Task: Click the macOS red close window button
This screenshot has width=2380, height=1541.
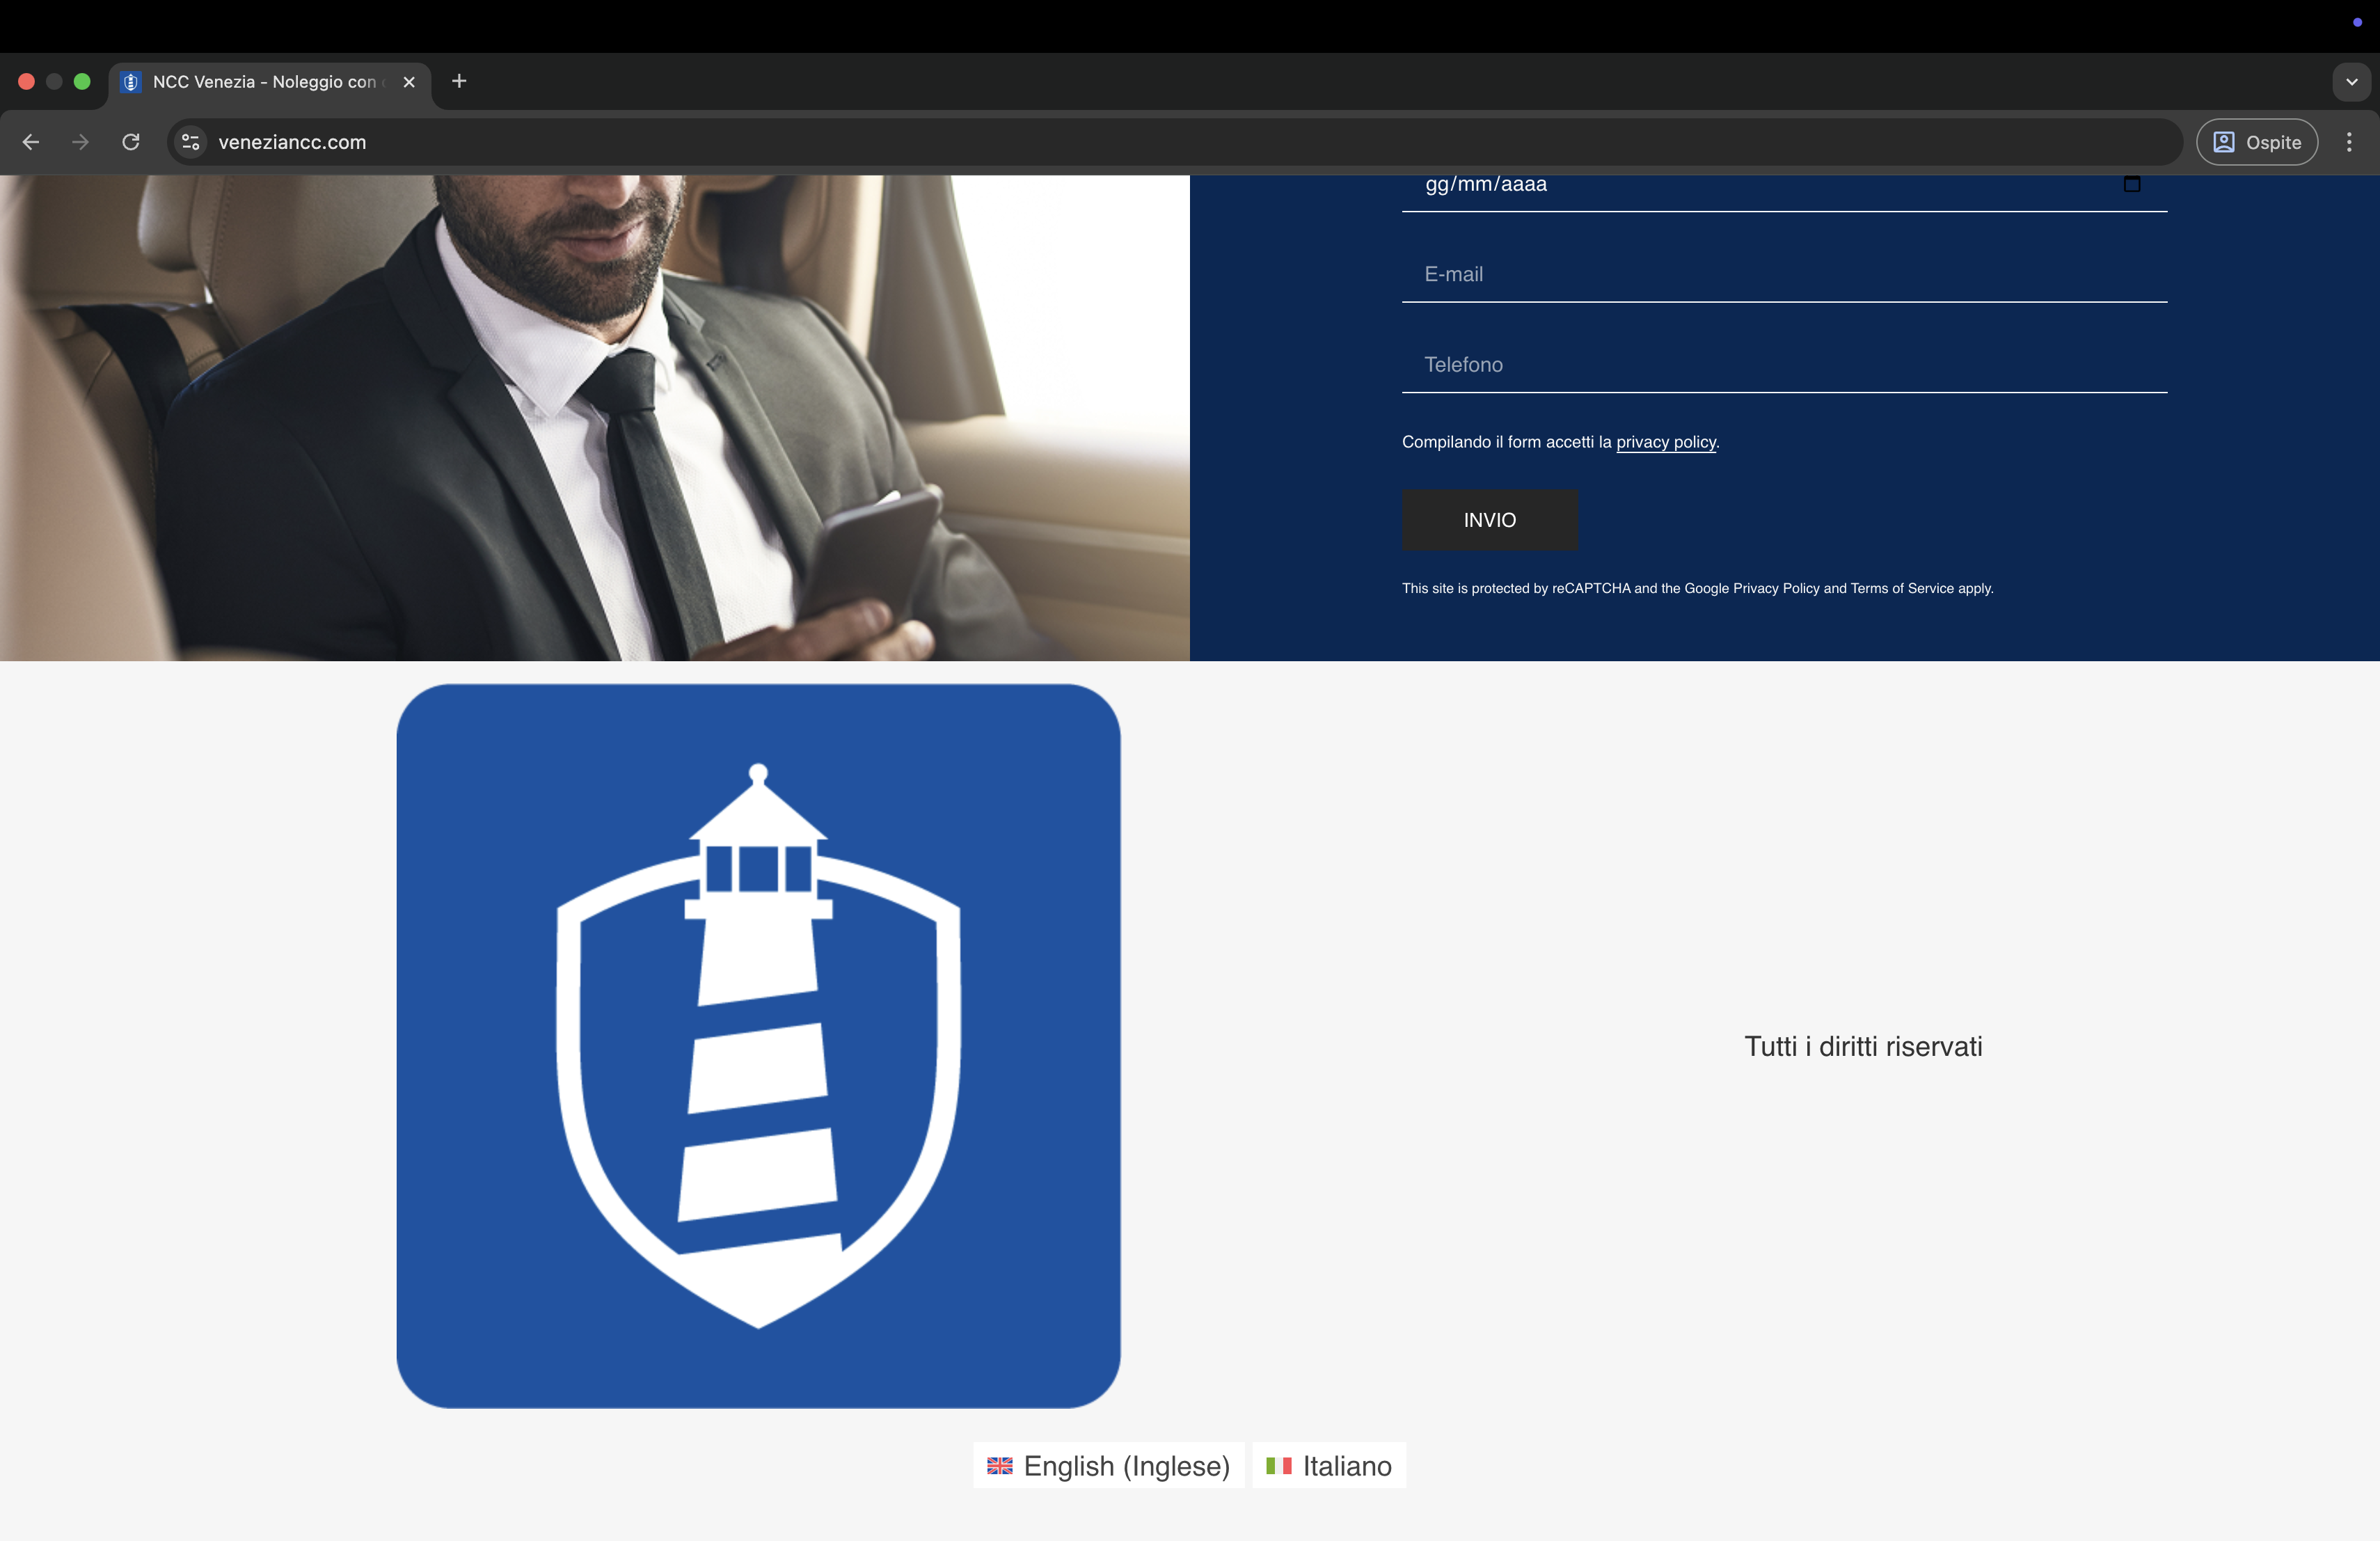Action: pos(27,82)
